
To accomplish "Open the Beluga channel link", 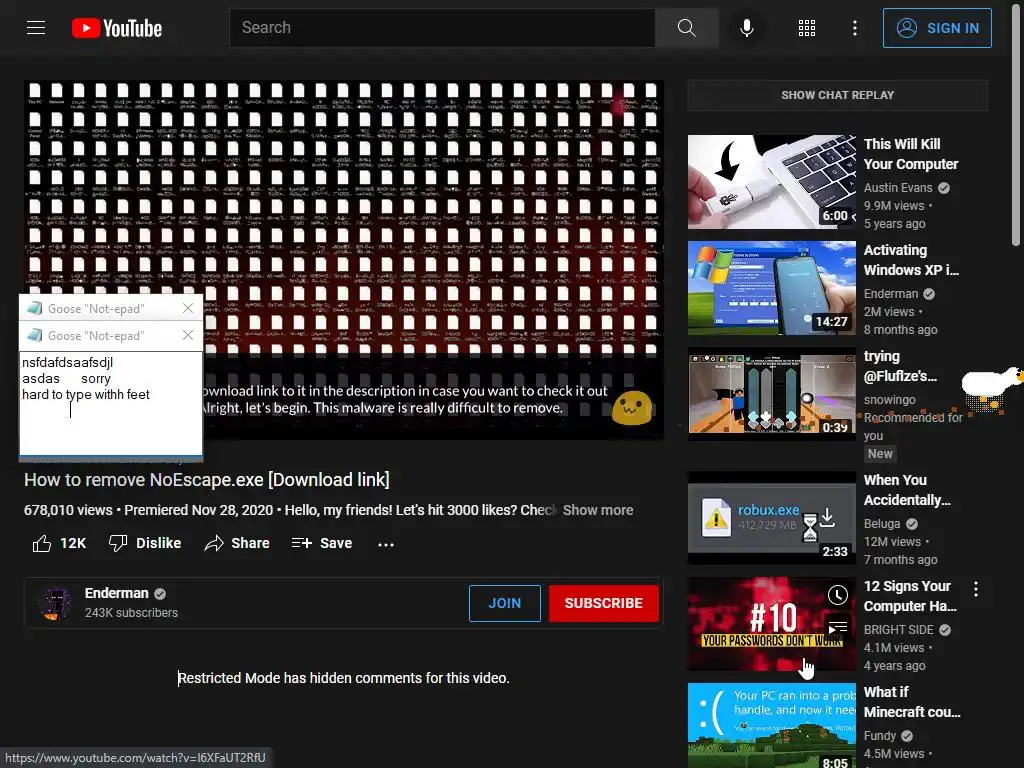I will click(x=882, y=524).
